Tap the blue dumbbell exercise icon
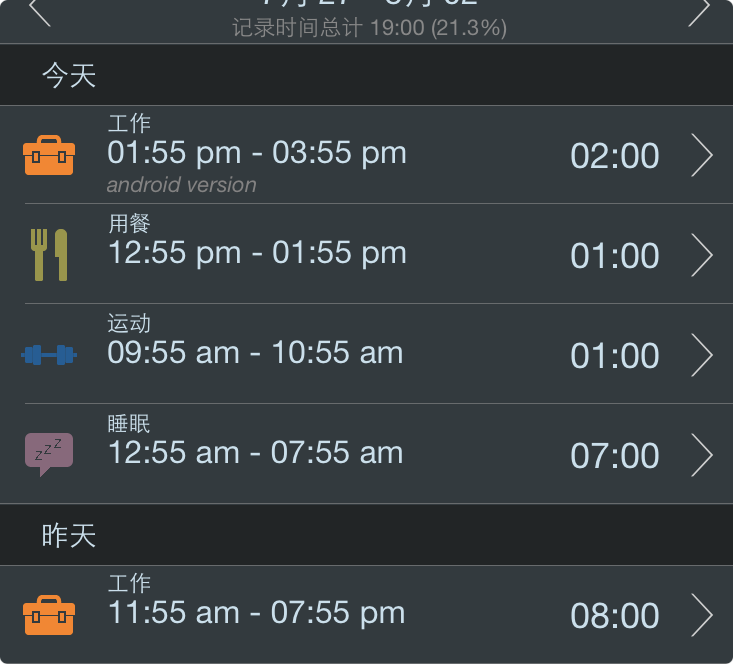The width and height of the screenshot is (733, 664). pos(49,355)
